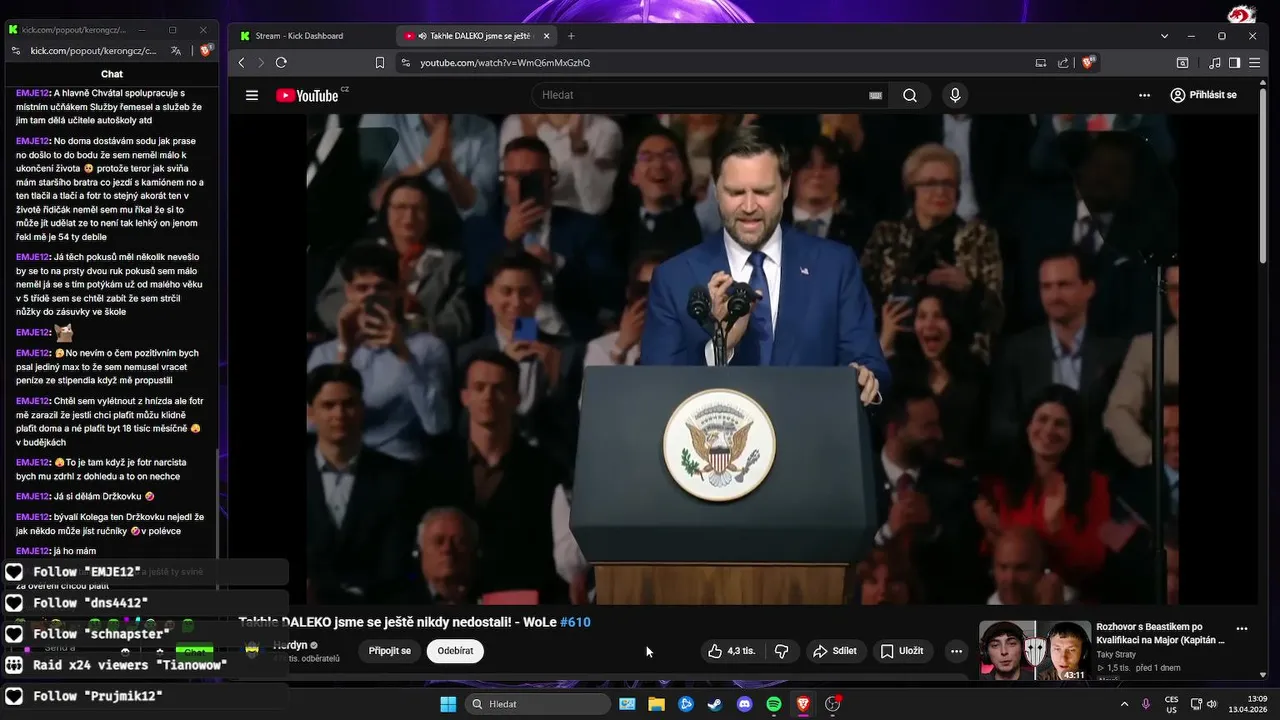This screenshot has width=1280, height=720.
Task: Open Discord from the taskbar
Action: [x=744, y=704]
